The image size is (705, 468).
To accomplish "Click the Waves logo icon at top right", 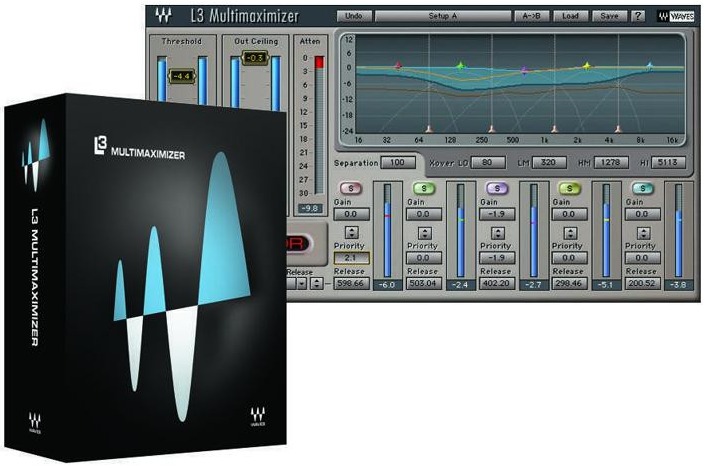I will pyautogui.click(x=675, y=16).
